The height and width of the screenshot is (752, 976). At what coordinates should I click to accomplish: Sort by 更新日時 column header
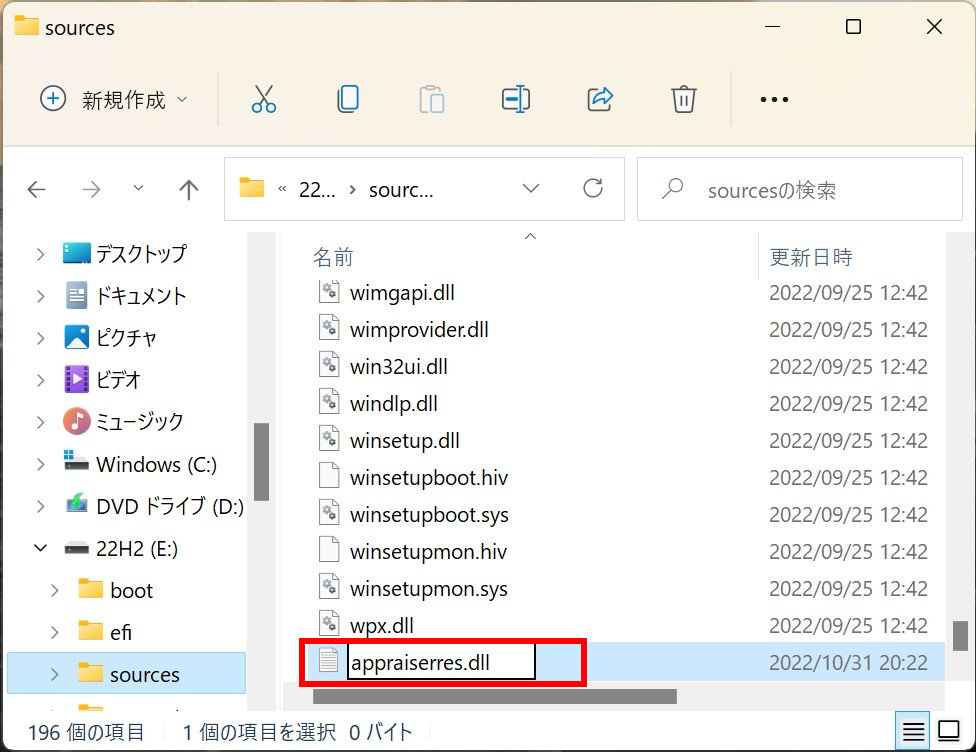click(x=811, y=256)
